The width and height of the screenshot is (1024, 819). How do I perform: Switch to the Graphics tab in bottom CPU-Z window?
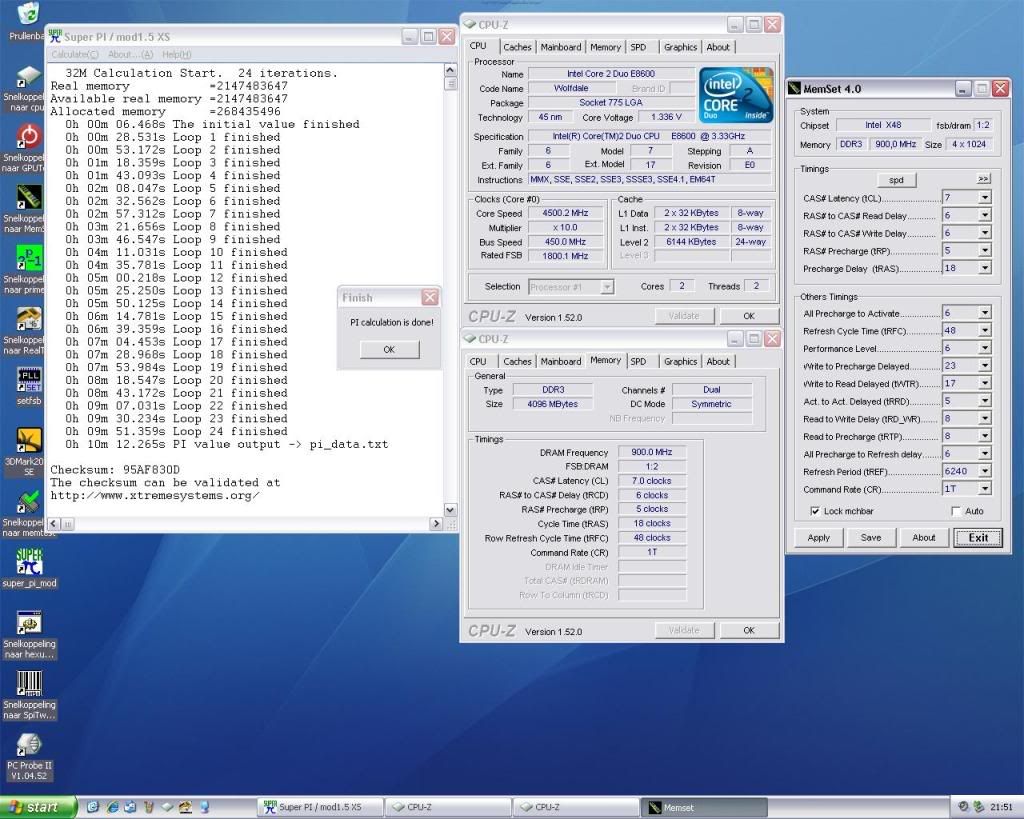pyautogui.click(x=680, y=361)
